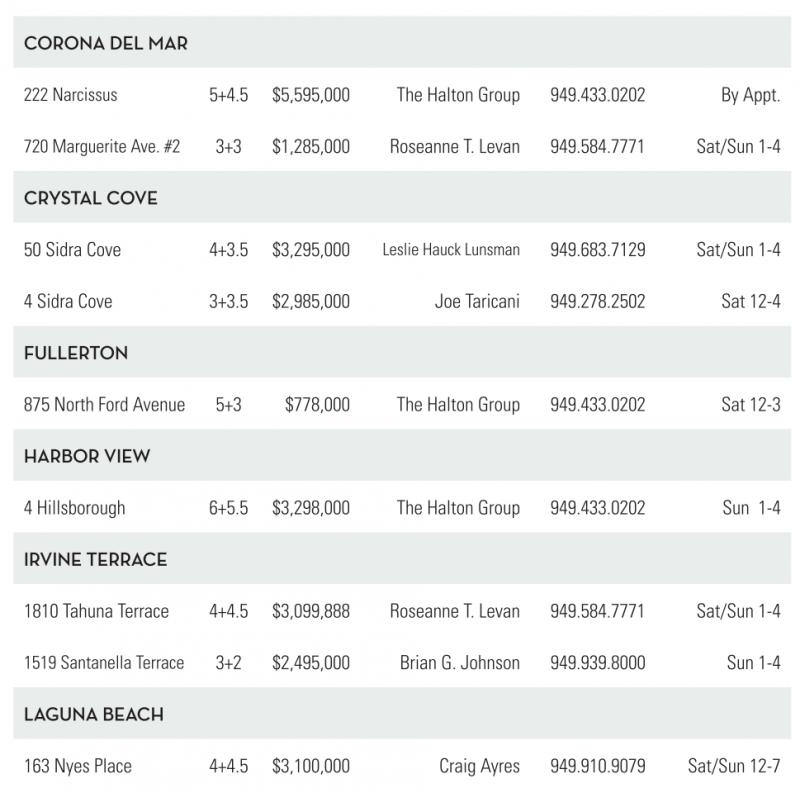
Task: Open the 1519 Santanella Terrace listing
Action: tap(104, 663)
